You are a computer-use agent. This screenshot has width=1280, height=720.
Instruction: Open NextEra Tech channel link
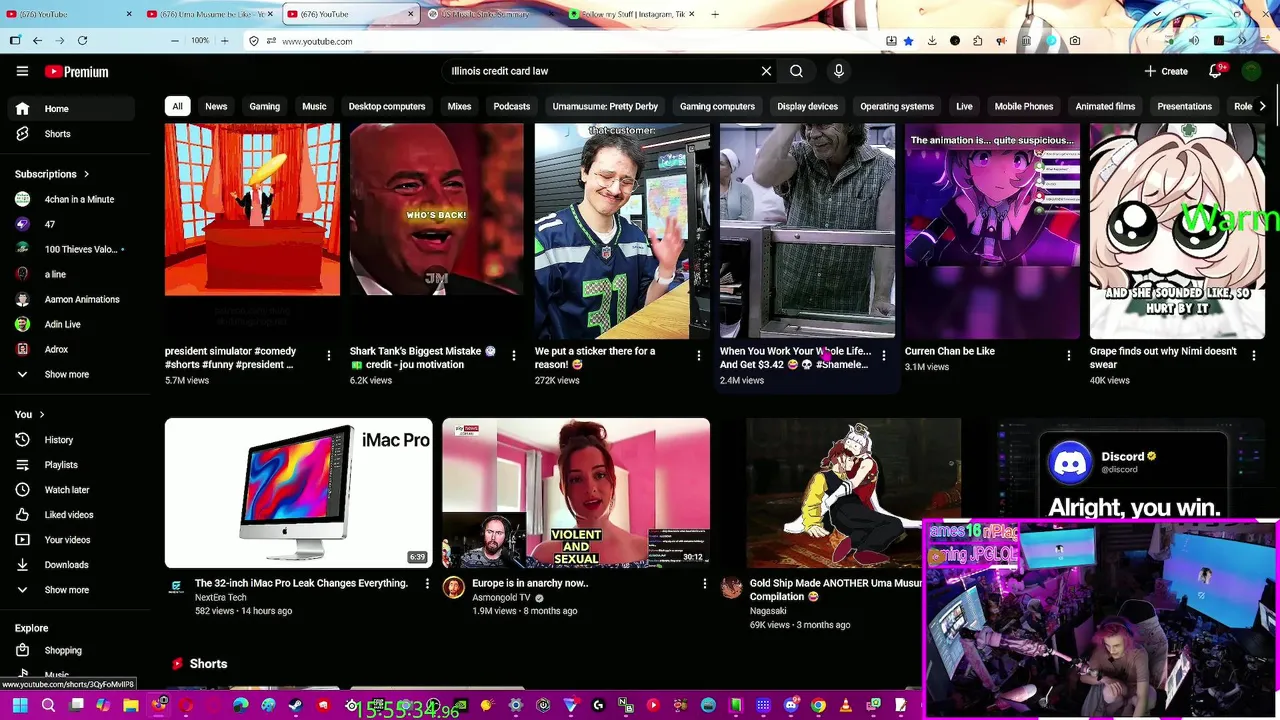(220, 597)
